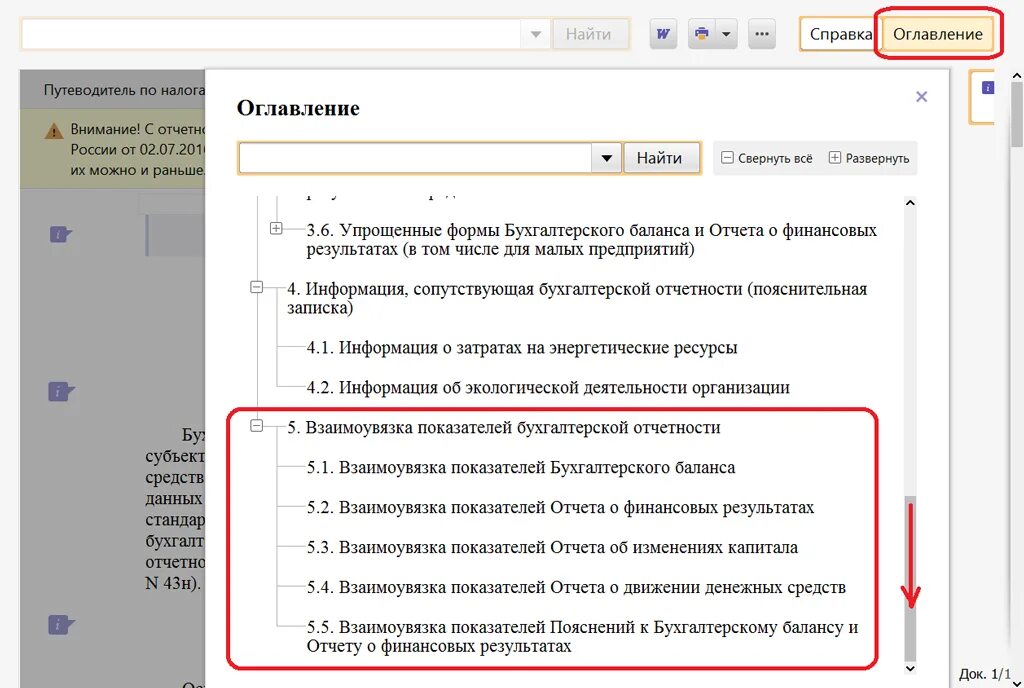Click contents list scroll down arrow
This screenshot has width=1024, height=688.
coord(910,668)
